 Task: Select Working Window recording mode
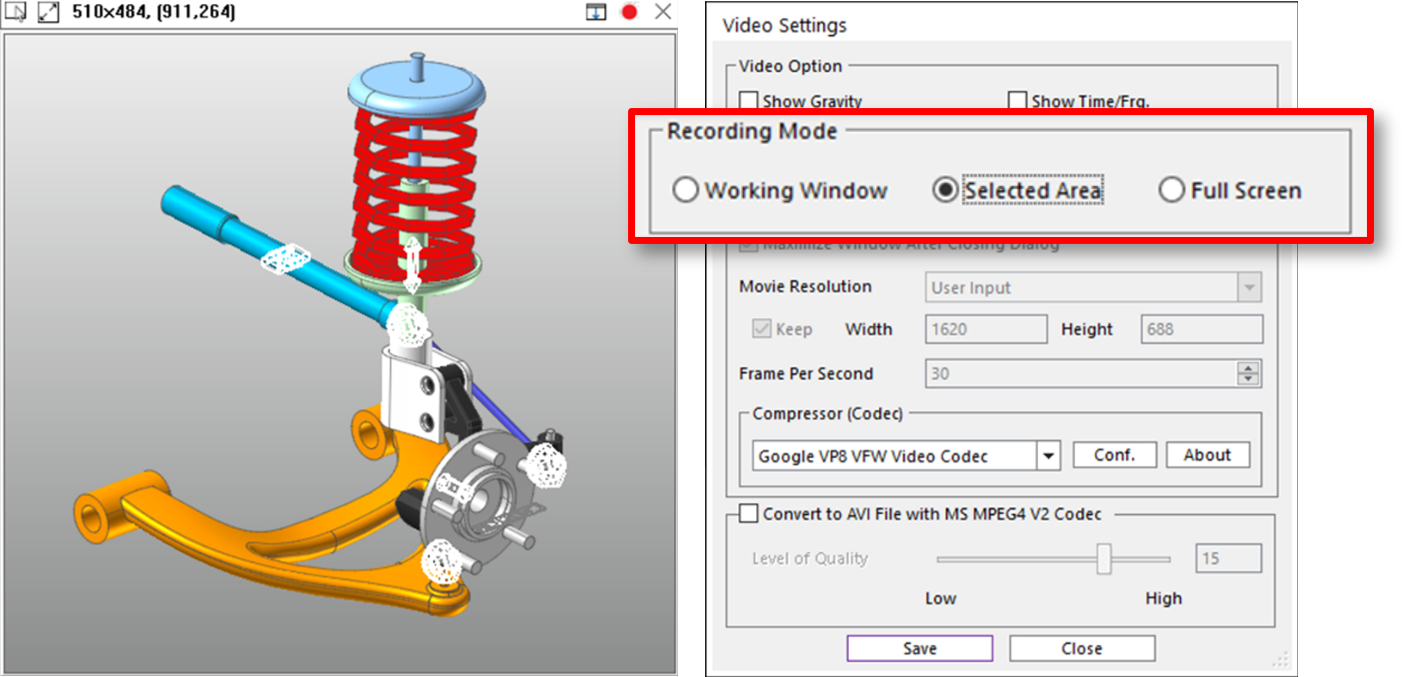pos(685,190)
